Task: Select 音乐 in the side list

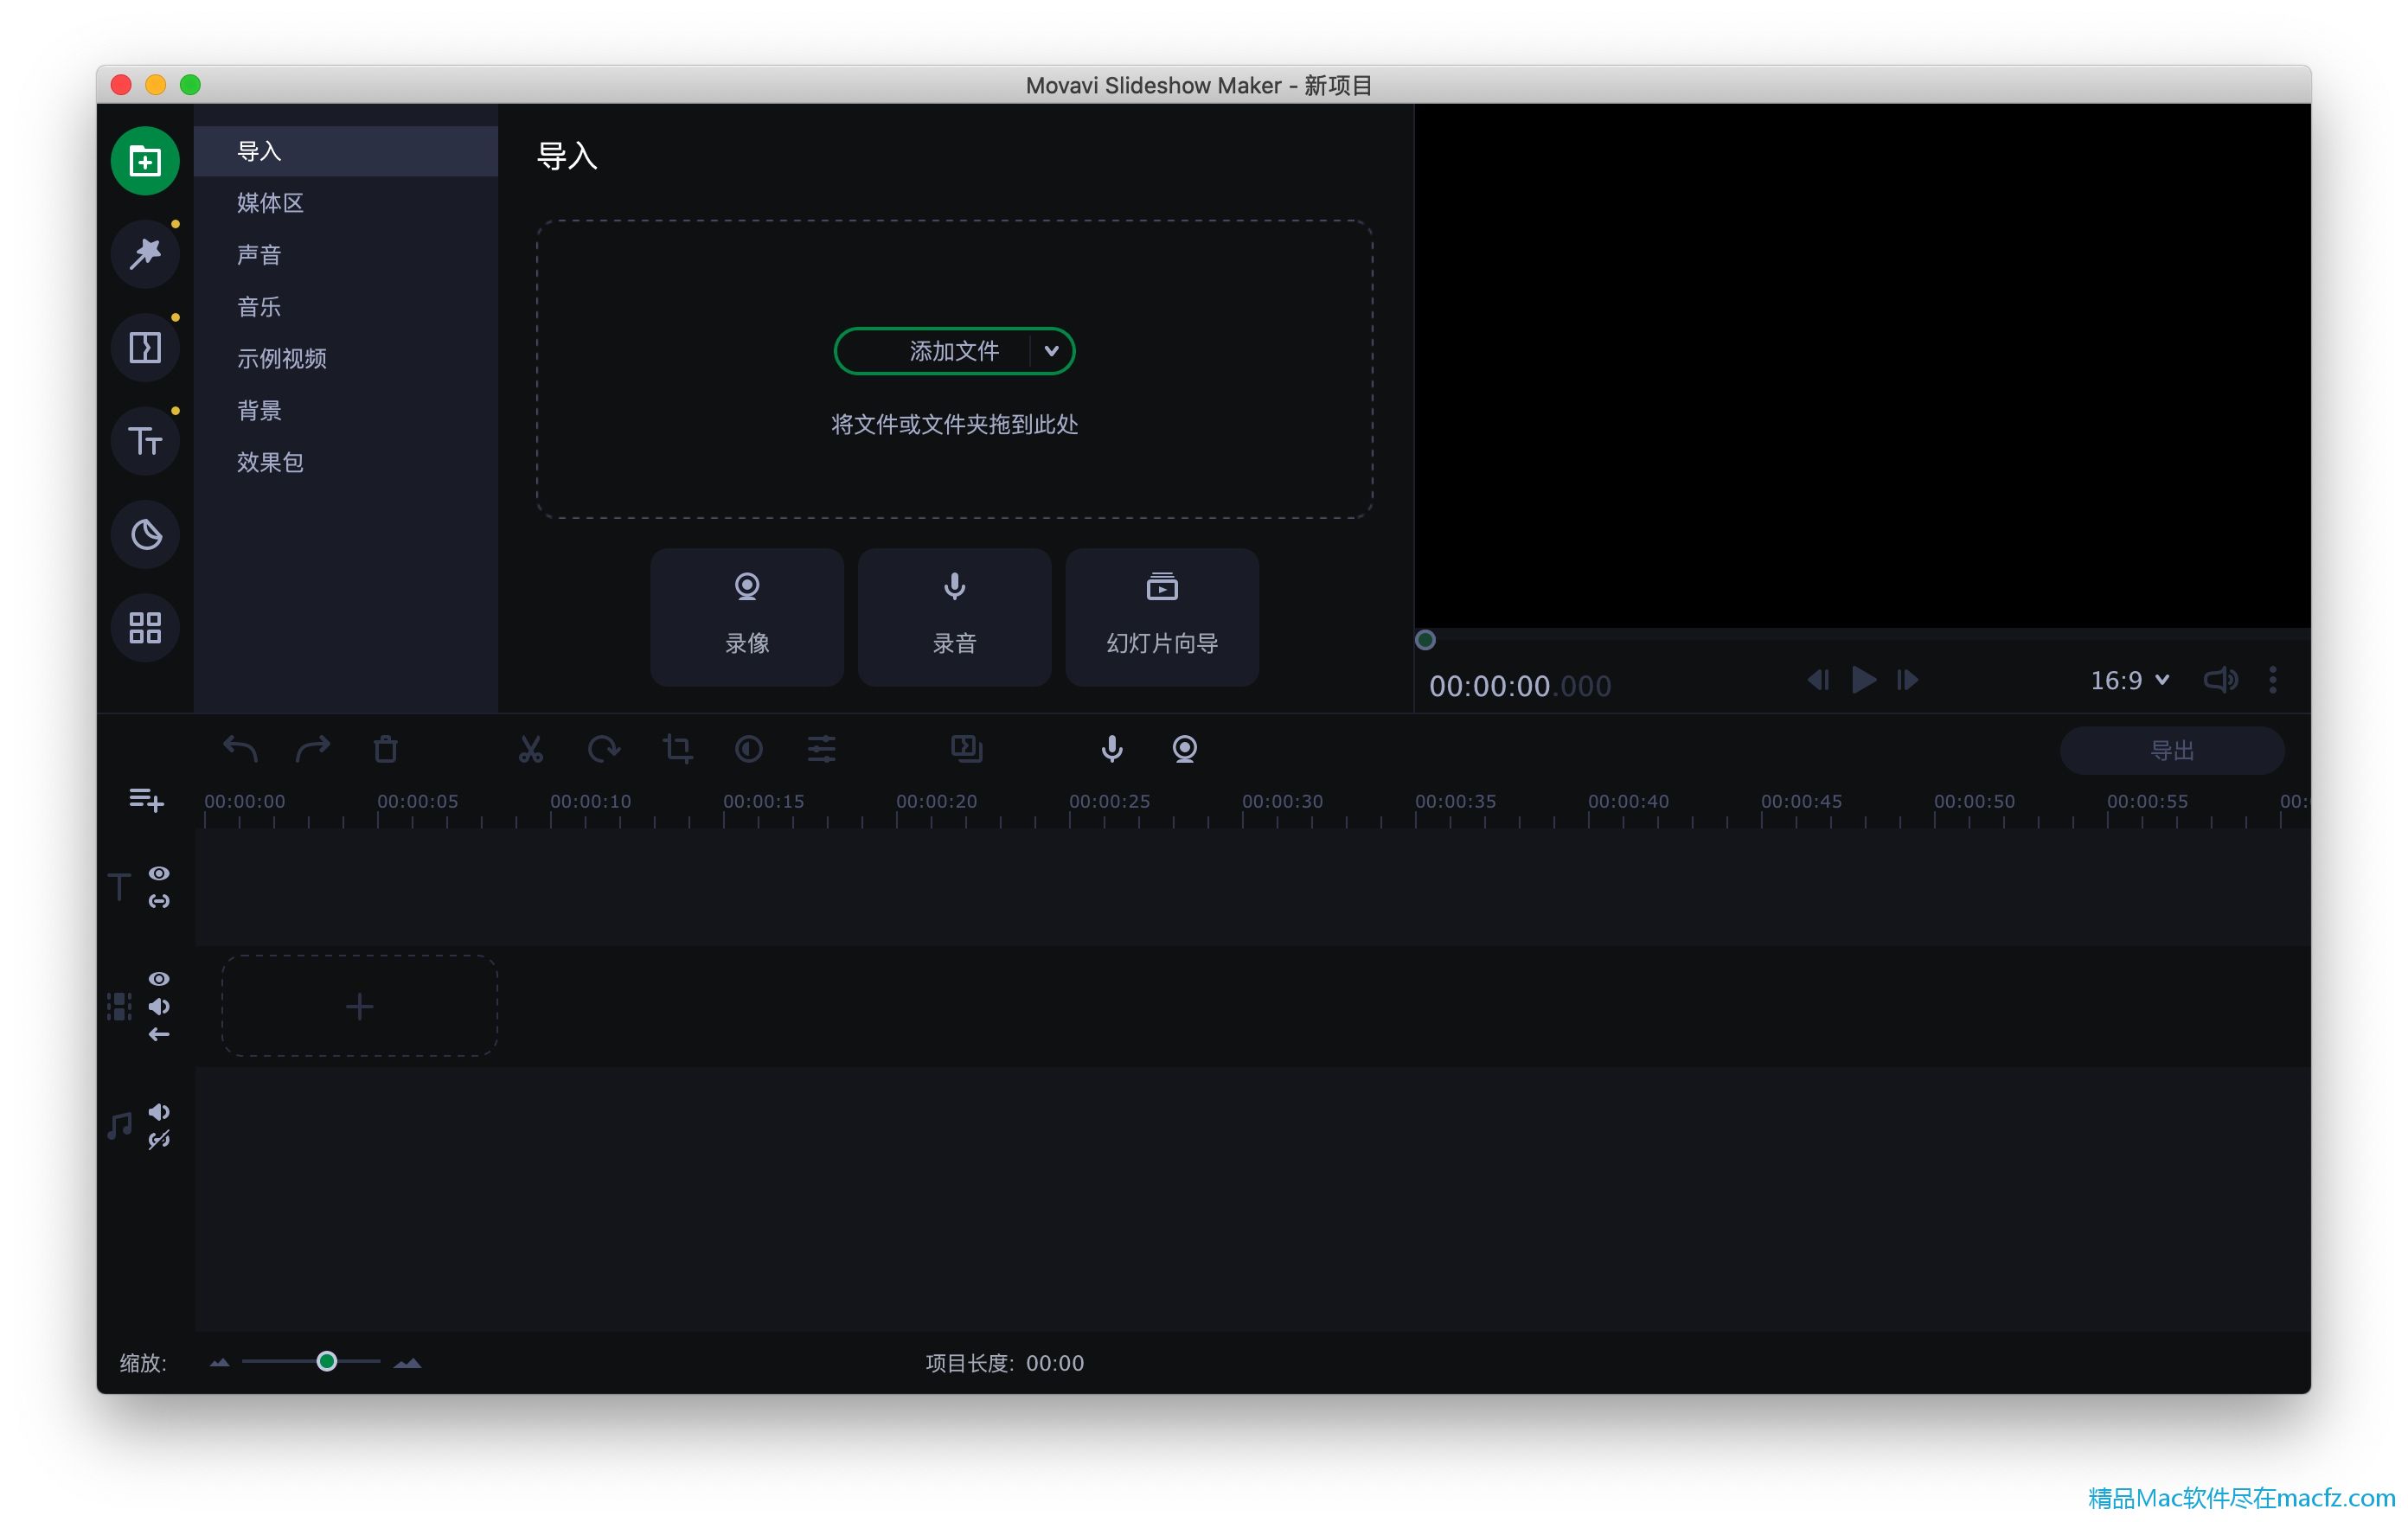Action: tap(346, 307)
